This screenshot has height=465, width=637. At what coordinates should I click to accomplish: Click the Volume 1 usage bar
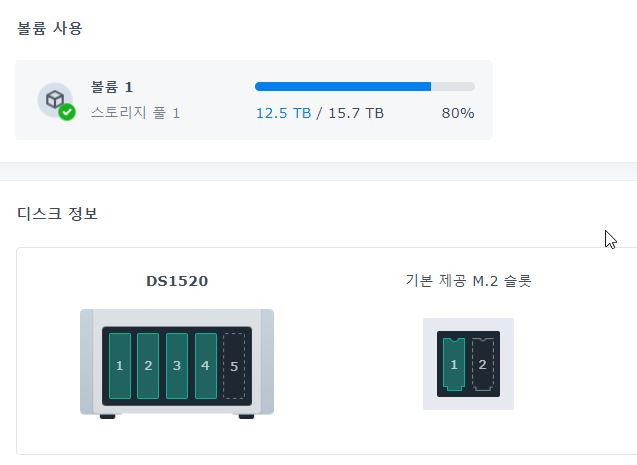[x=365, y=87]
